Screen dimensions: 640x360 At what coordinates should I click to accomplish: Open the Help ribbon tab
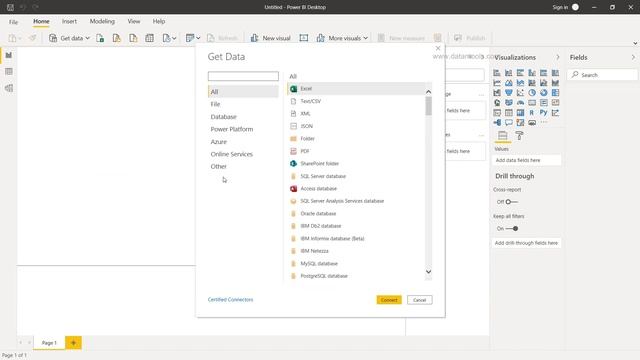coord(159,21)
